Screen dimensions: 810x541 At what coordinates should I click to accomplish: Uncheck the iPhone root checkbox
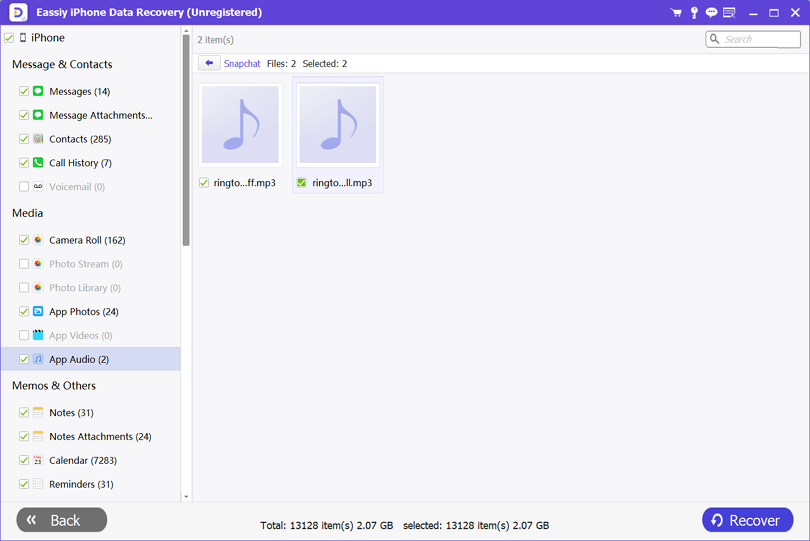[9, 38]
